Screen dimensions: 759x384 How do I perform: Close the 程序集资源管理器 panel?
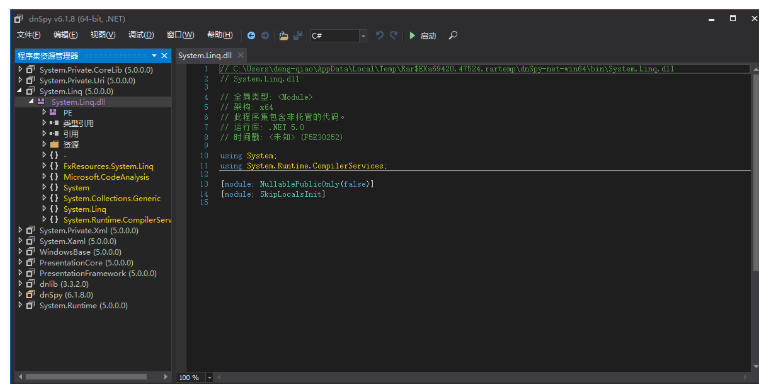tap(165, 56)
